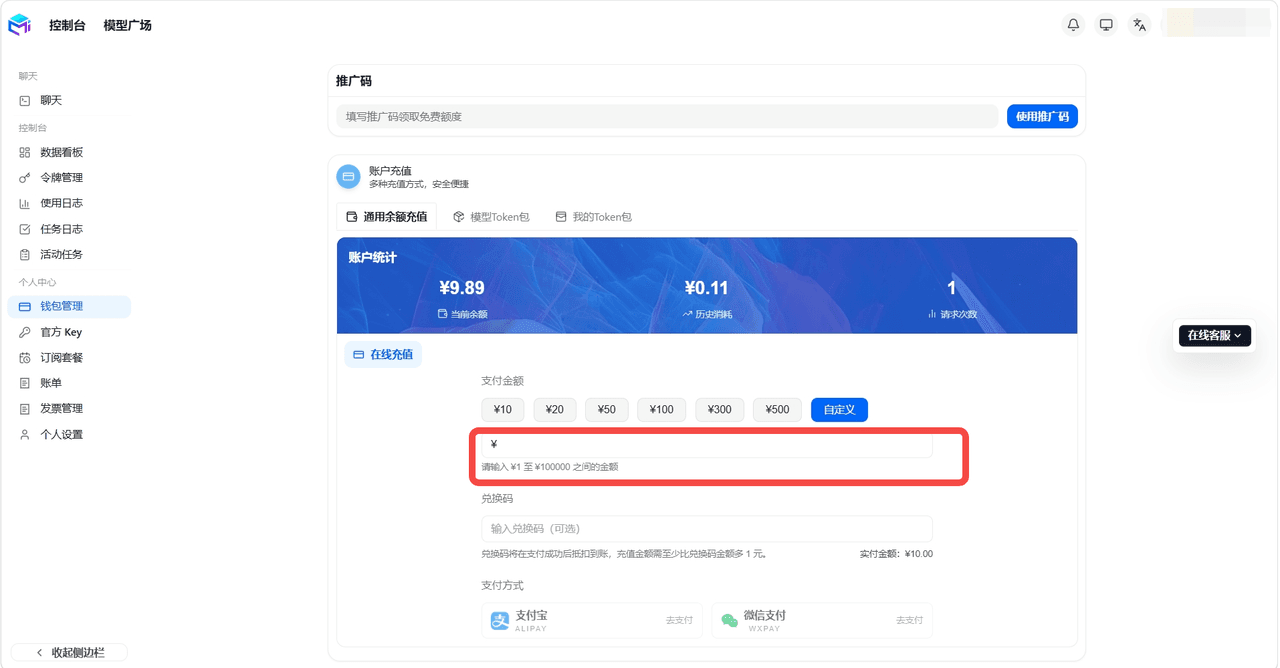The width and height of the screenshot is (1280, 668).
Task: Click the WeChat Pay logo icon
Action: (730, 621)
